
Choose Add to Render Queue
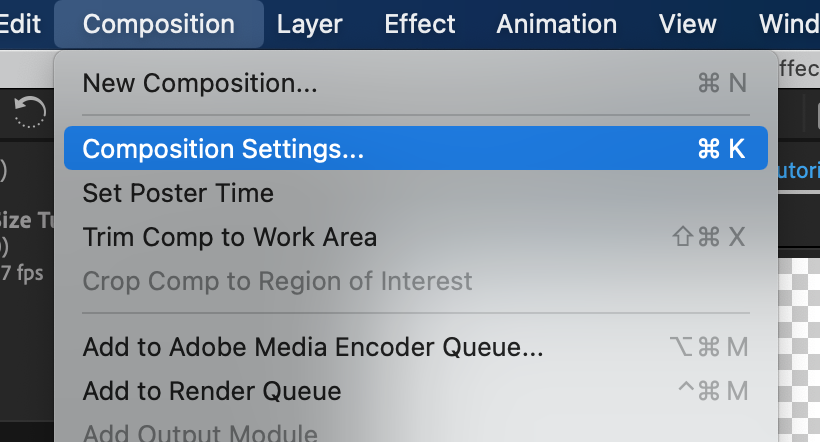tap(212, 391)
